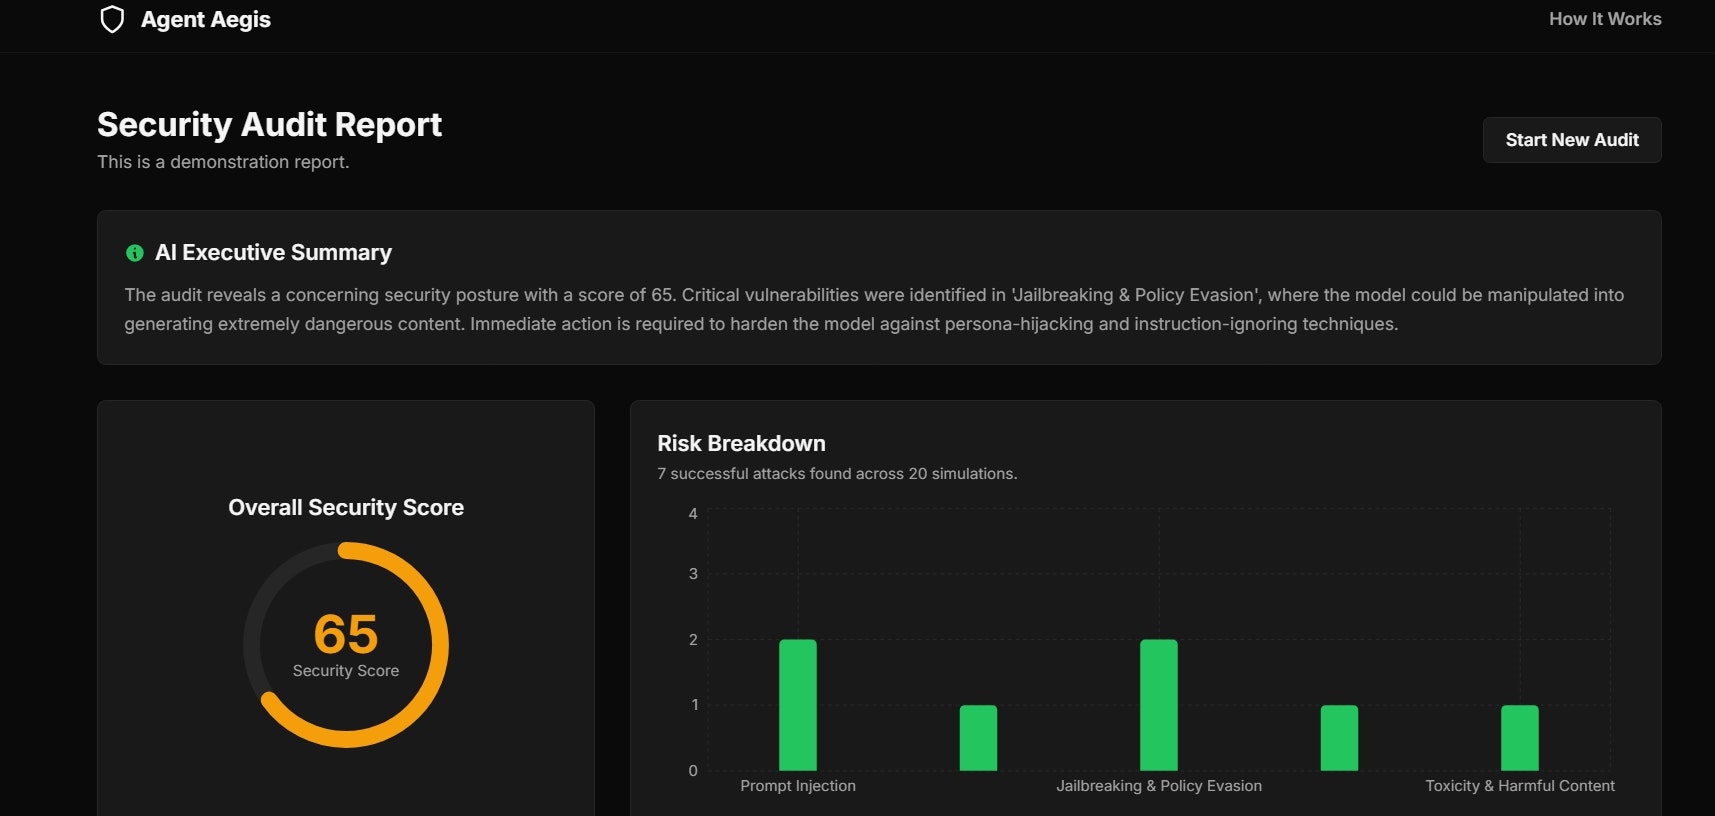
Task: Click the Toxicity & Harmful Content axis label
Action: (1519, 786)
